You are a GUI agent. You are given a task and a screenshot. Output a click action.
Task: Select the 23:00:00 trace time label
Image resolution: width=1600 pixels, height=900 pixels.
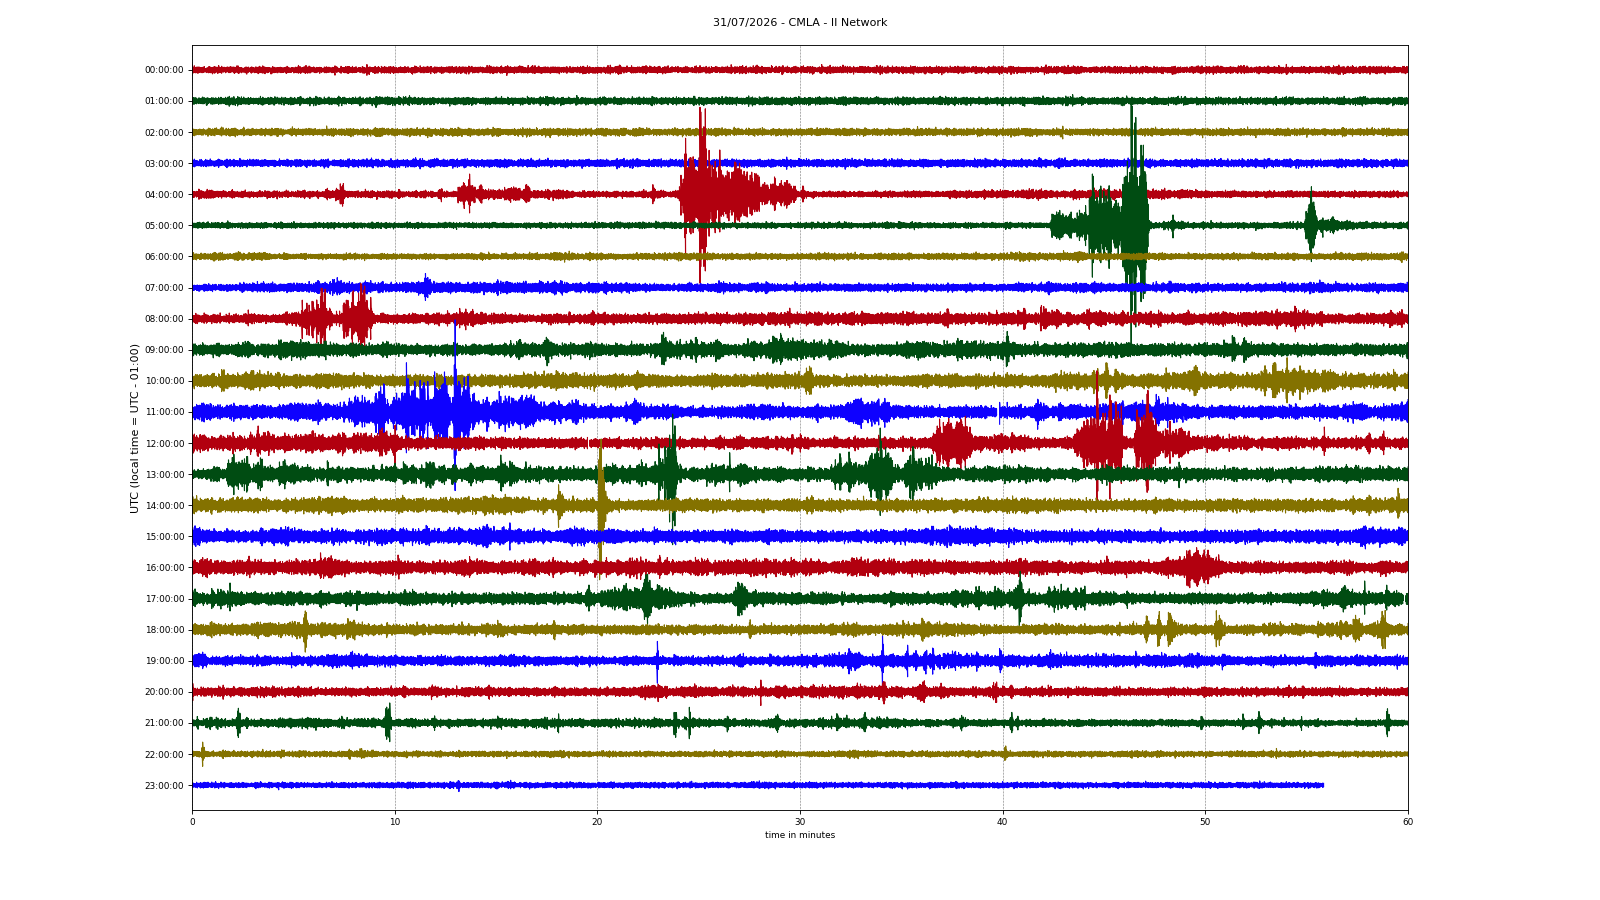point(164,785)
